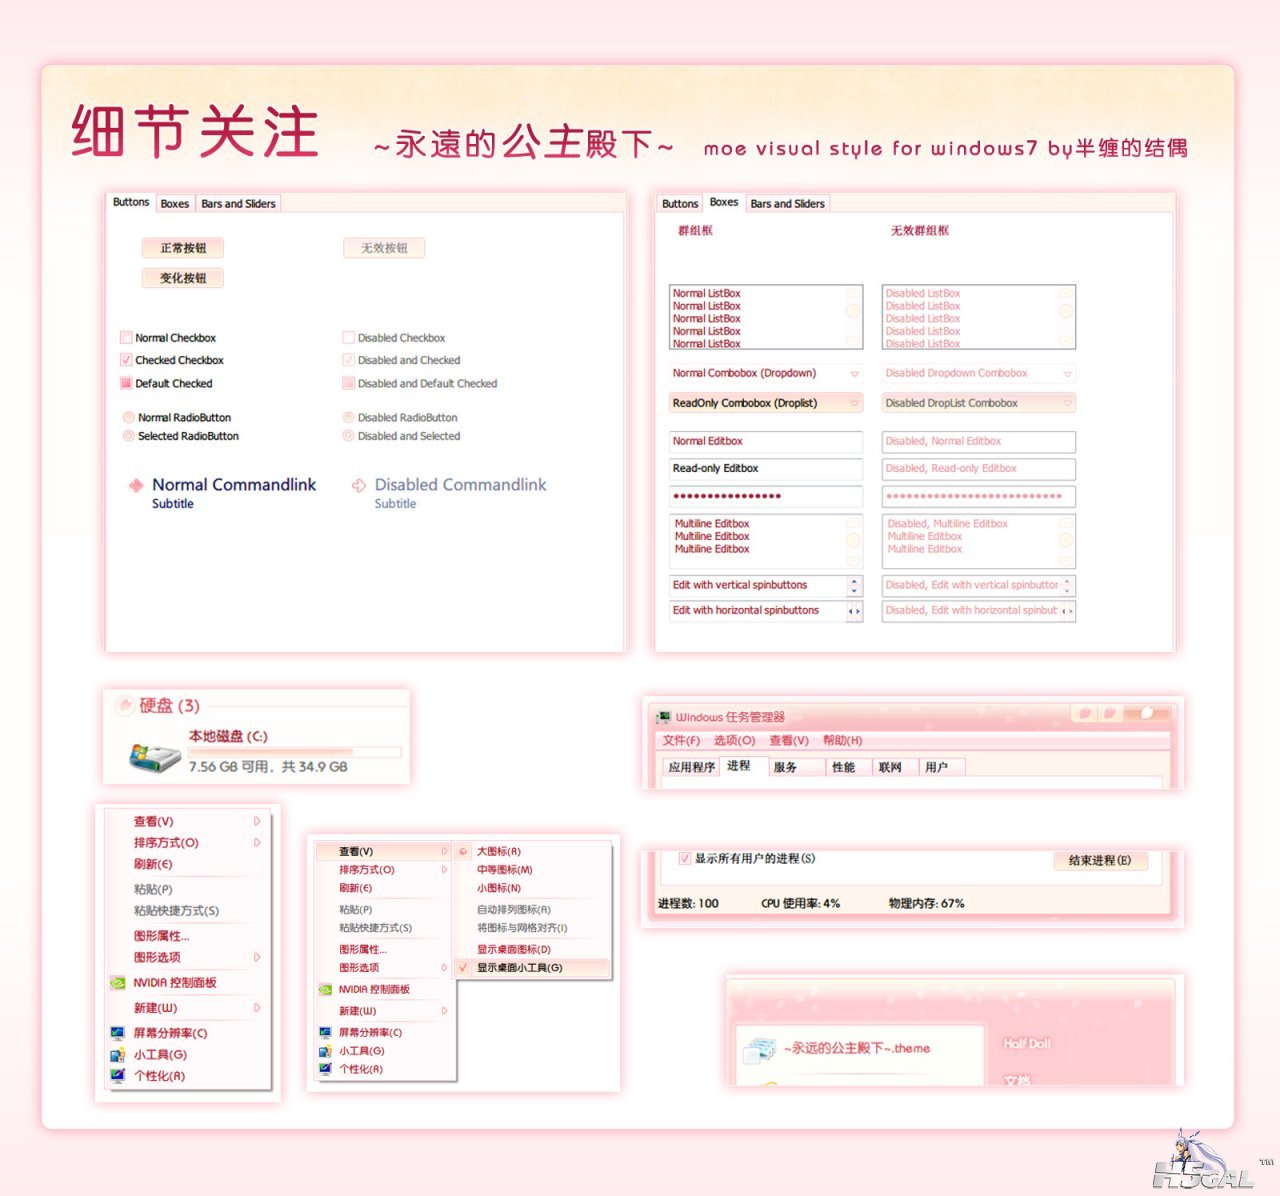This screenshot has width=1280, height=1196.
Task: Open the 文件(F) menu in Task Manager
Action: 681,740
